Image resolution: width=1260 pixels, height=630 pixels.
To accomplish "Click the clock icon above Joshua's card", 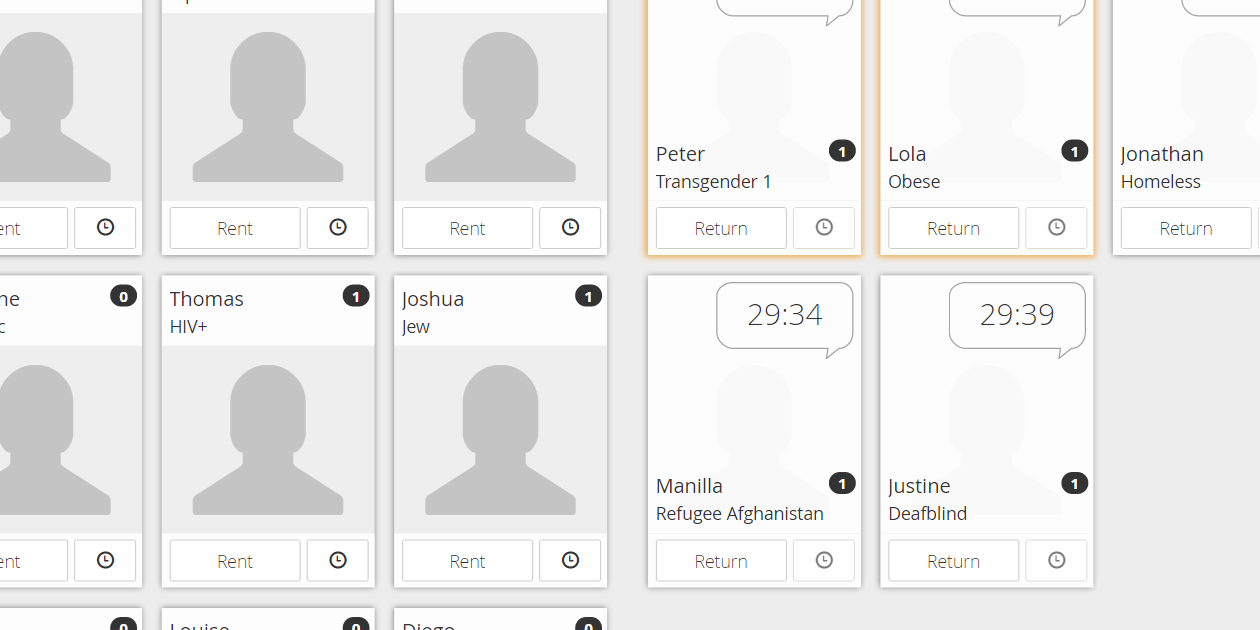I will tap(570, 228).
